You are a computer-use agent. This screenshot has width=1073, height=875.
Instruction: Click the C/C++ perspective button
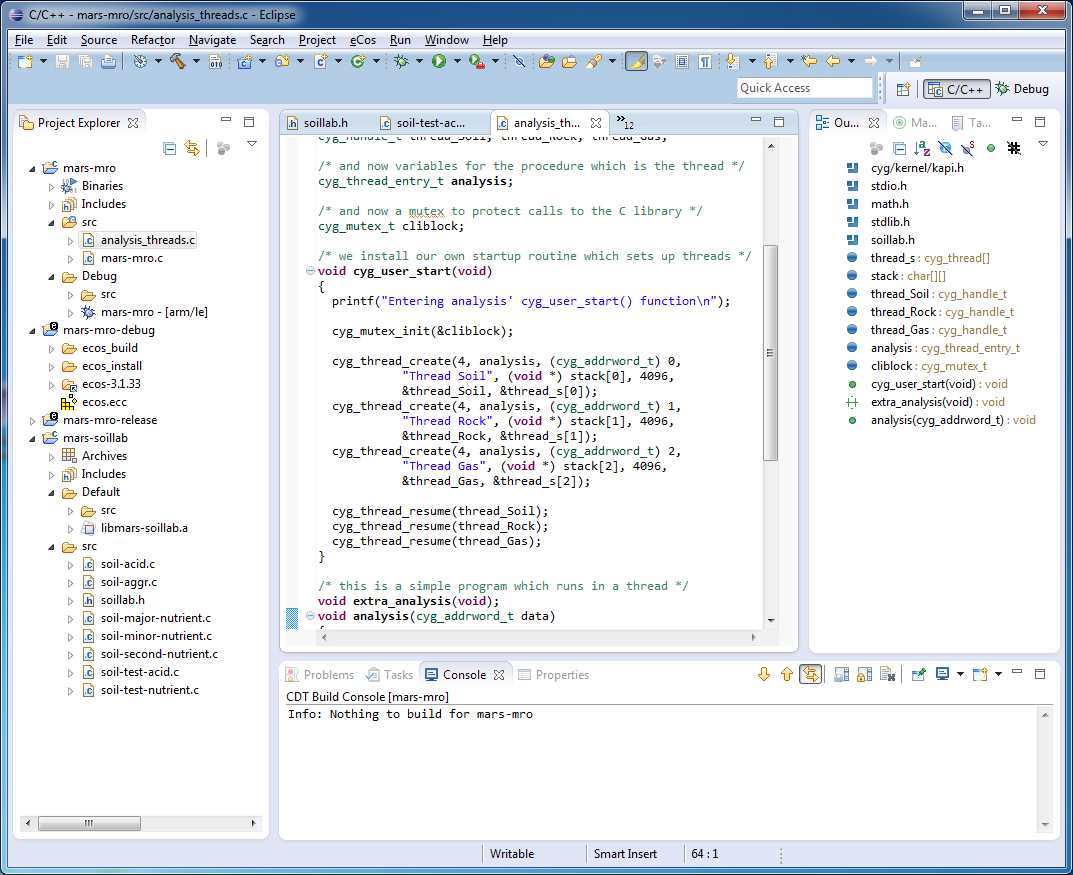pyautogui.click(x=957, y=88)
